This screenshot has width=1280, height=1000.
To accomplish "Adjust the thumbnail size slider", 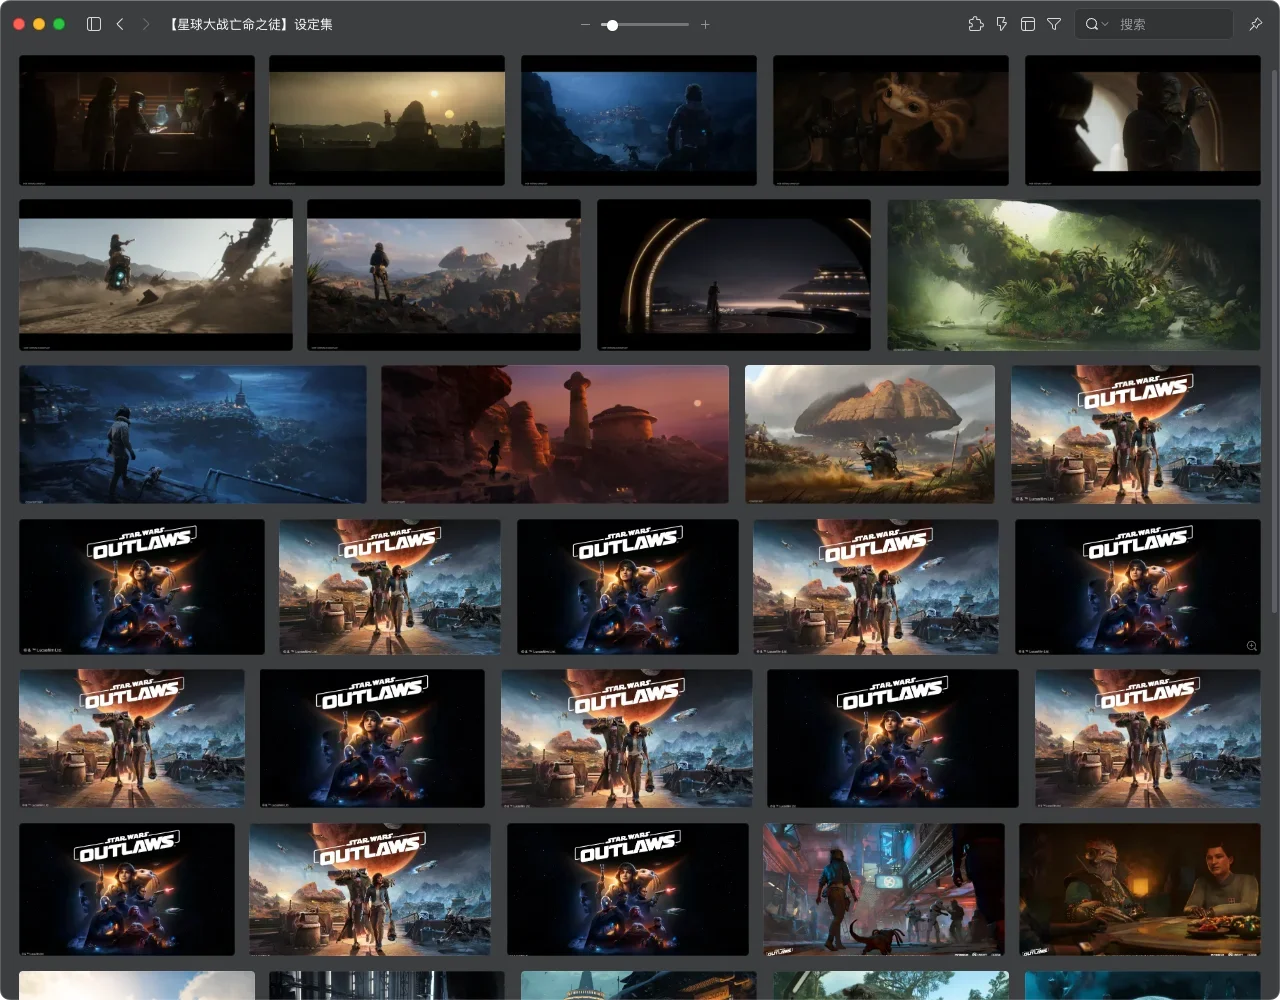I will 645,24.
